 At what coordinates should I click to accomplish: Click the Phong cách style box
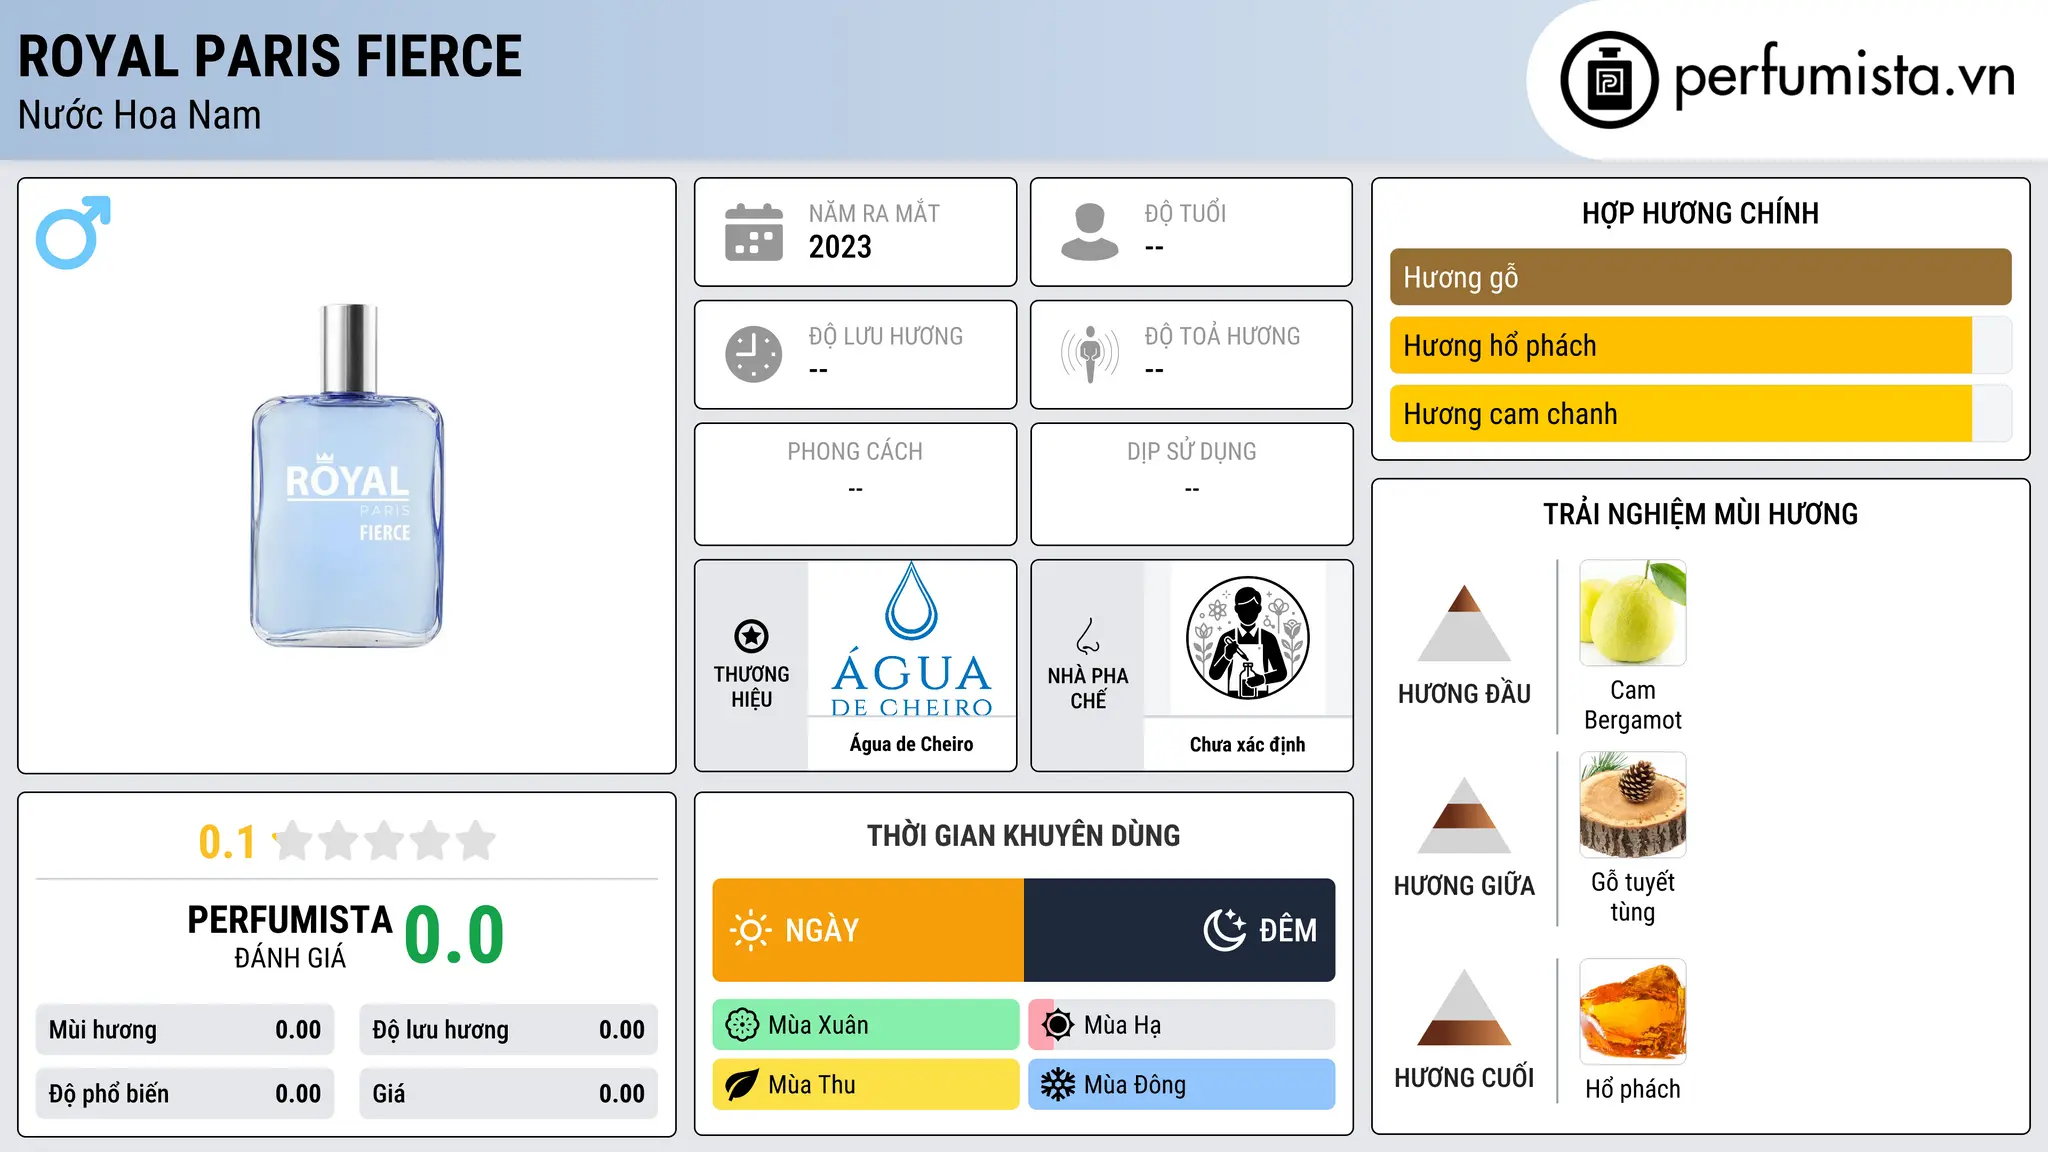856,484
